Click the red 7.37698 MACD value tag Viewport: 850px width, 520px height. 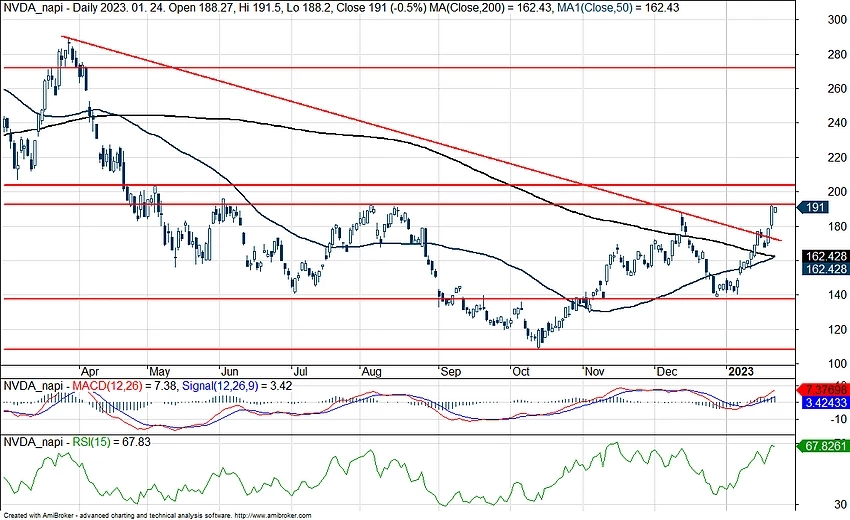pos(825,390)
